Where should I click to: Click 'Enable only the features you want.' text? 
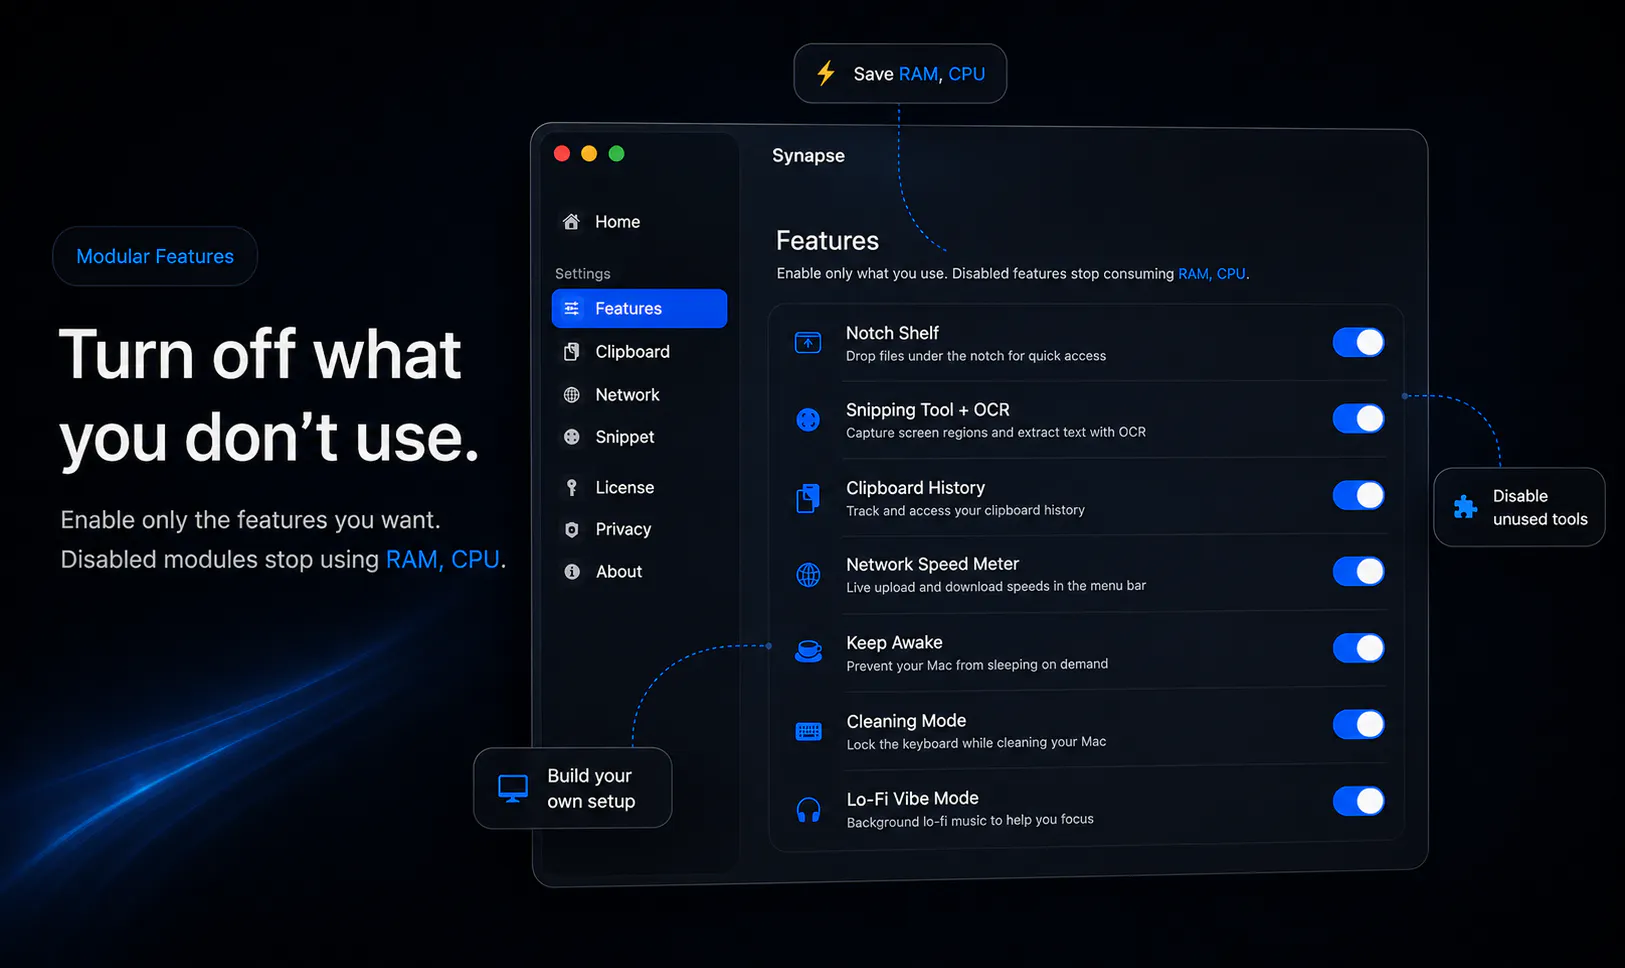point(250,520)
